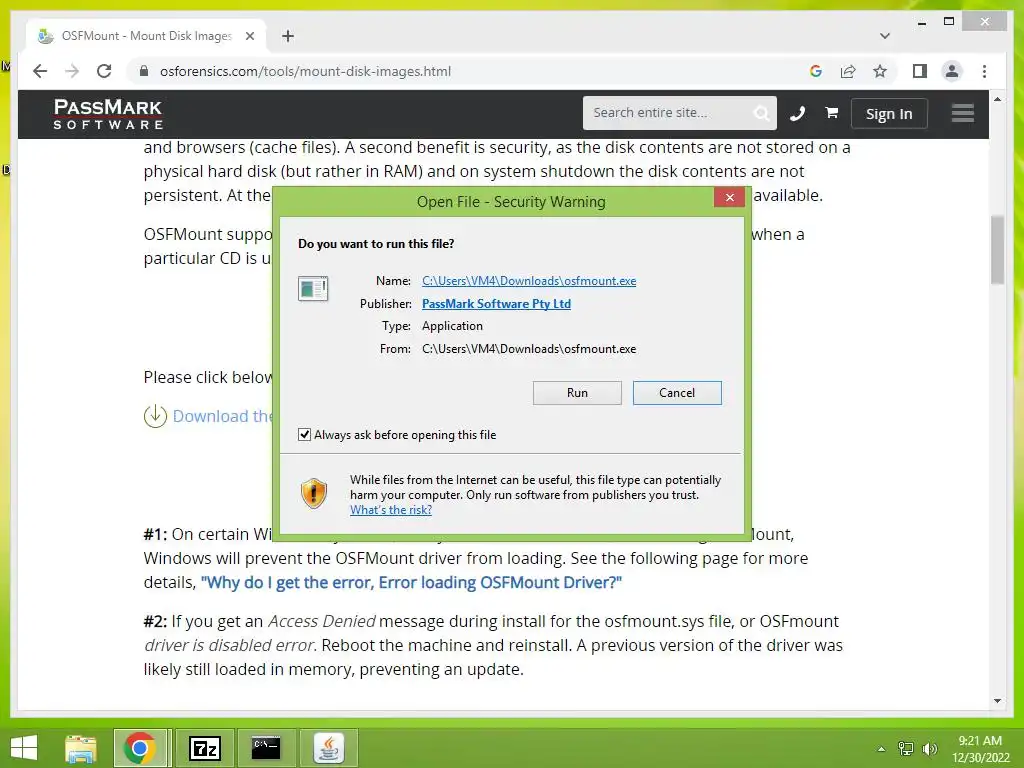
Task: Open the osfmount.exe file path link
Action: pos(528,281)
